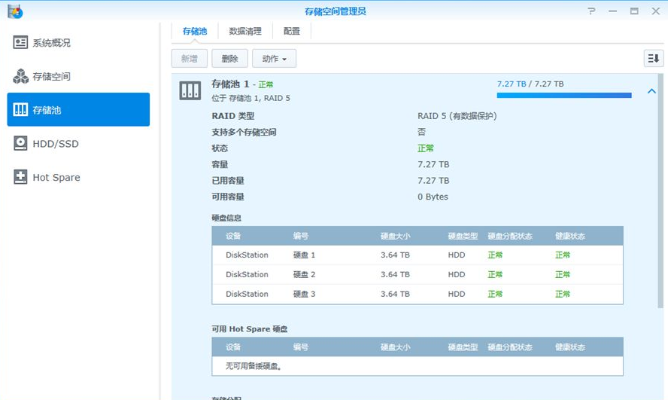The image size is (668, 400).
Task: Switch to the 数据清理 tab
Action: [x=245, y=31]
